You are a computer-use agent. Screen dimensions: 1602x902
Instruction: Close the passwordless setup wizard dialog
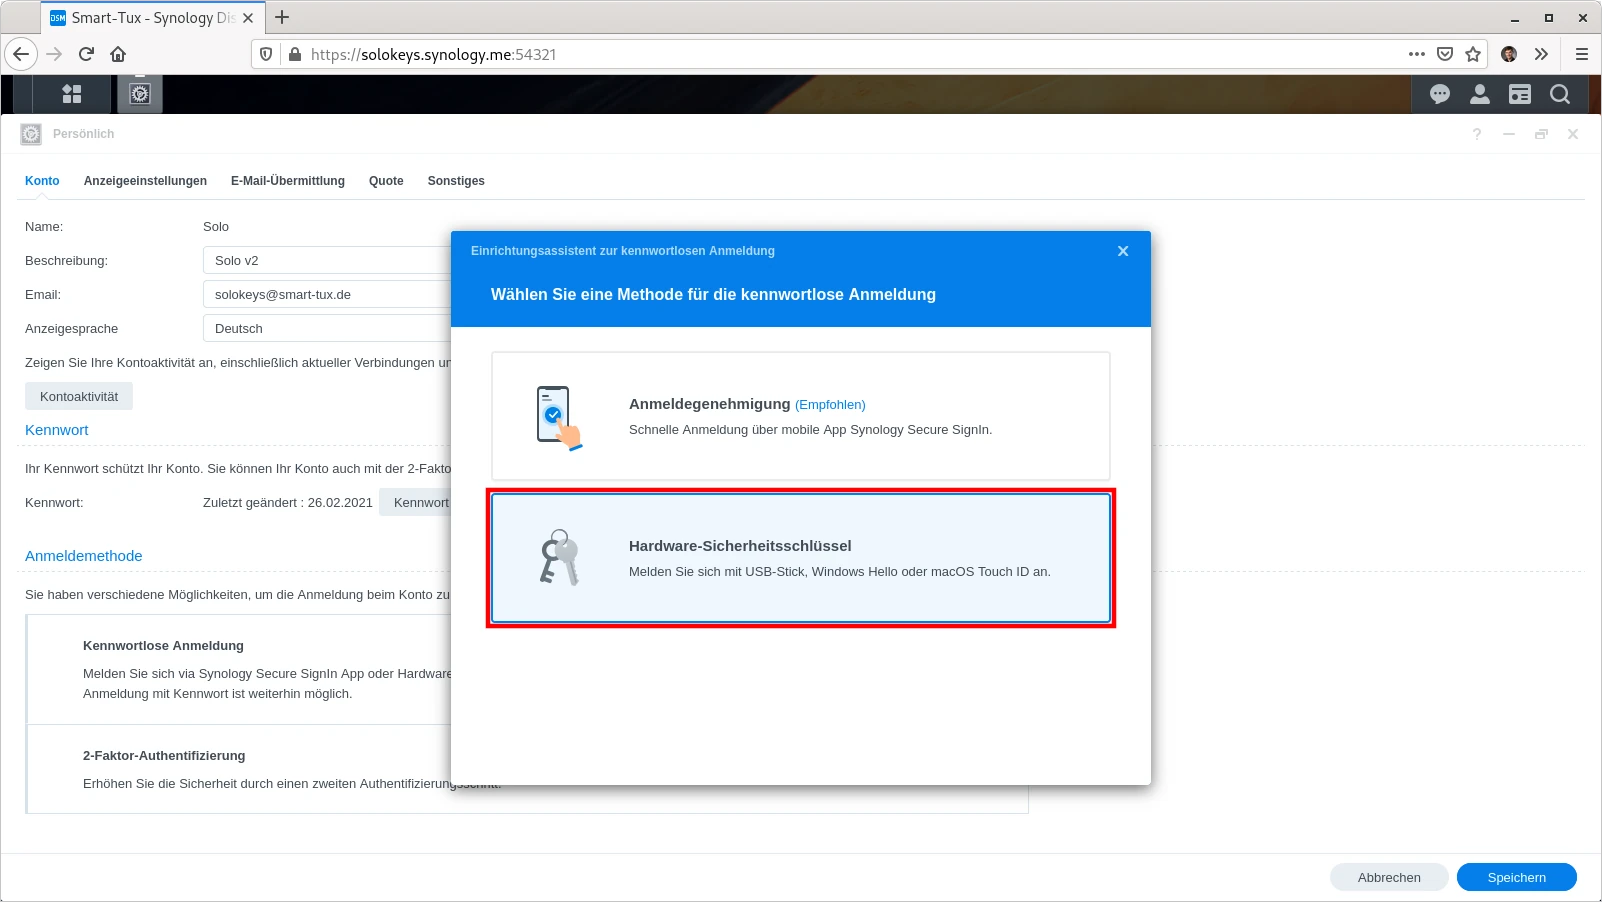[1123, 251]
